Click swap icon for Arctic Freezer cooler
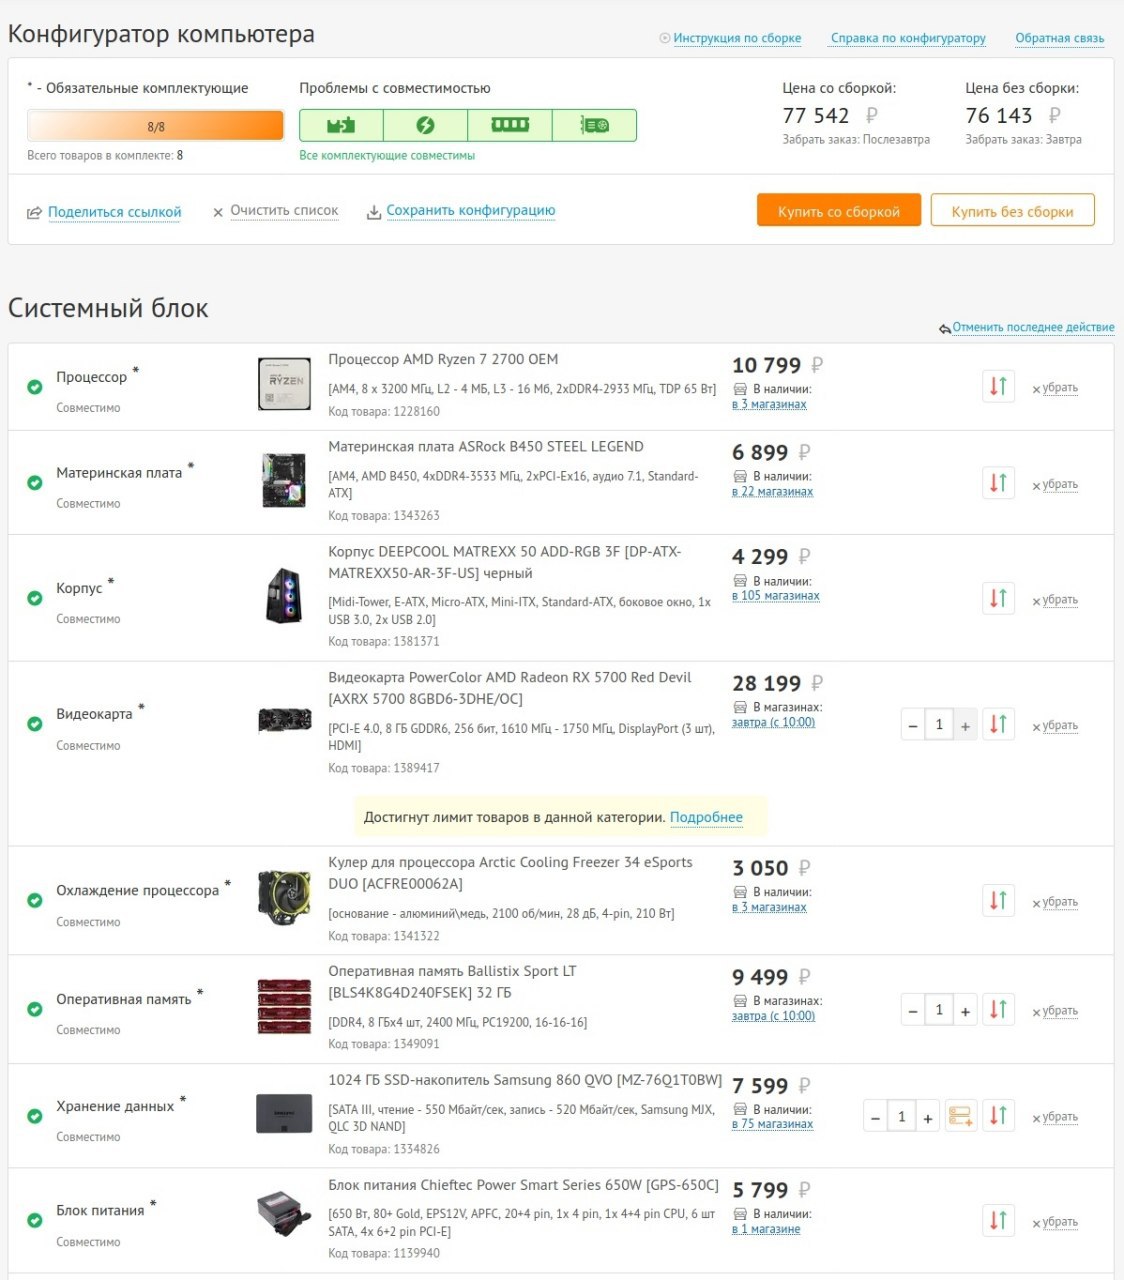 coord(998,900)
